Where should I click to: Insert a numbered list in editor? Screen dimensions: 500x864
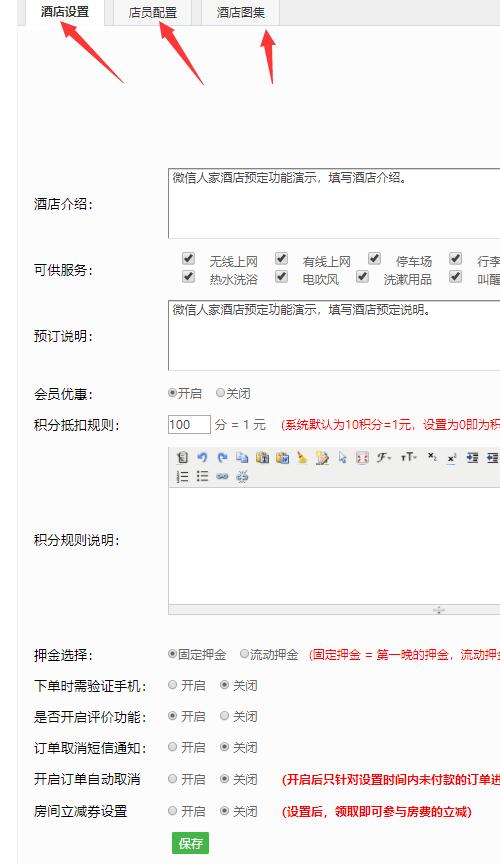(x=182, y=476)
